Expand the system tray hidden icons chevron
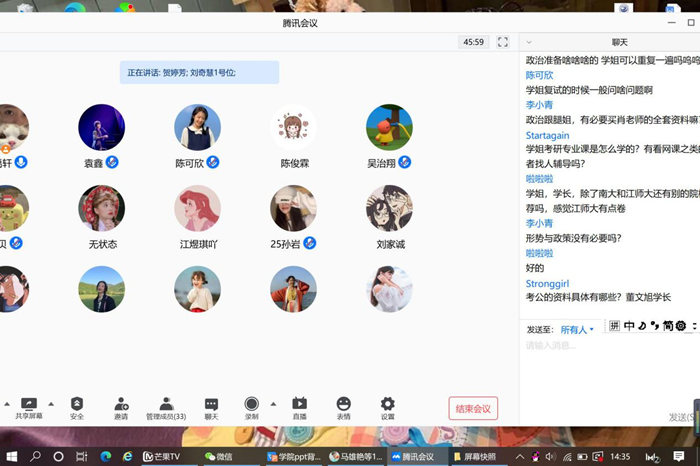 click(520, 457)
